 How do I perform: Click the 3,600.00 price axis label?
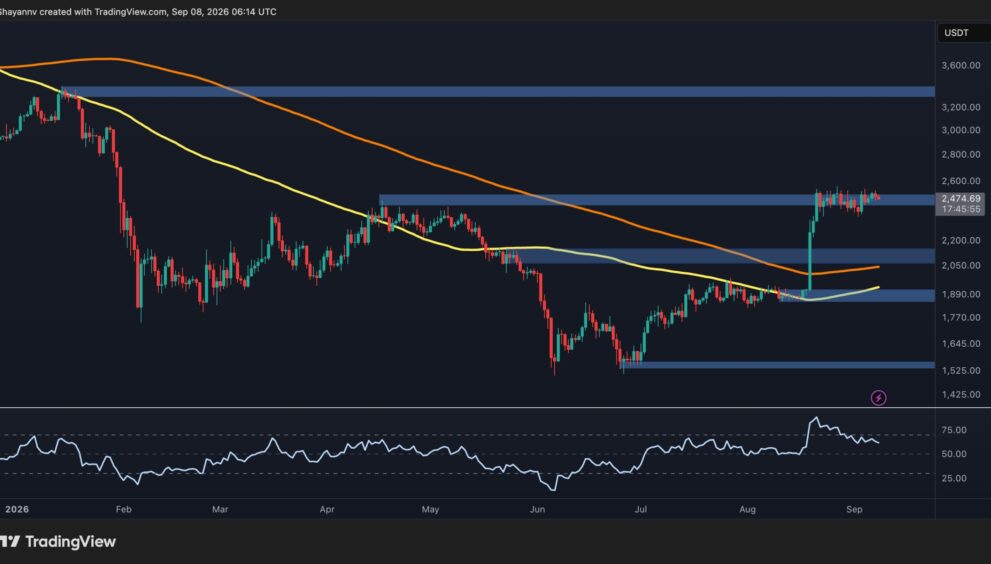pyautogui.click(x=961, y=65)
